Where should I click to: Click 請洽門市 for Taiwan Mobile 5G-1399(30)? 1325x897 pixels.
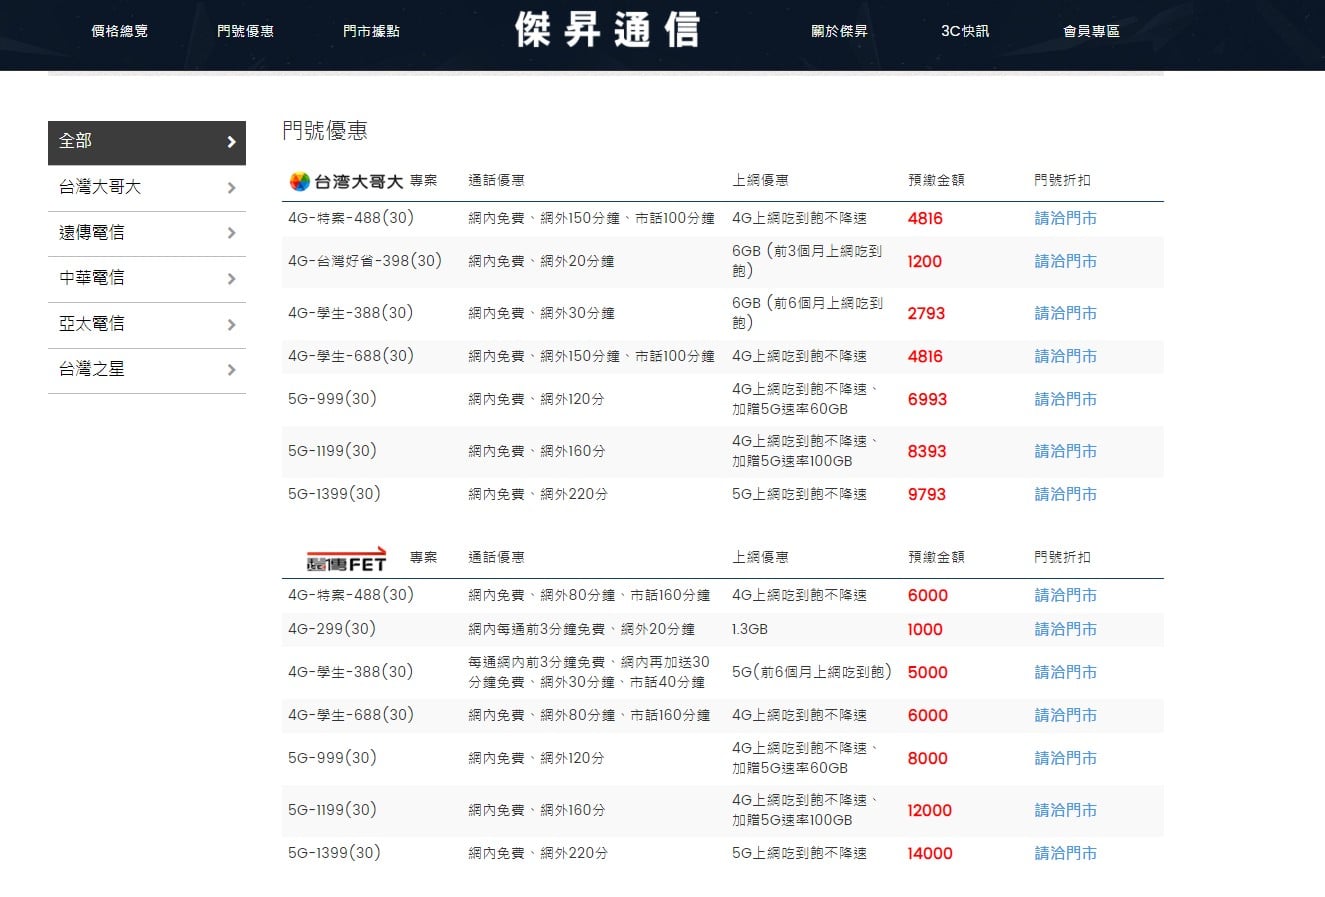coord(1065,494)
